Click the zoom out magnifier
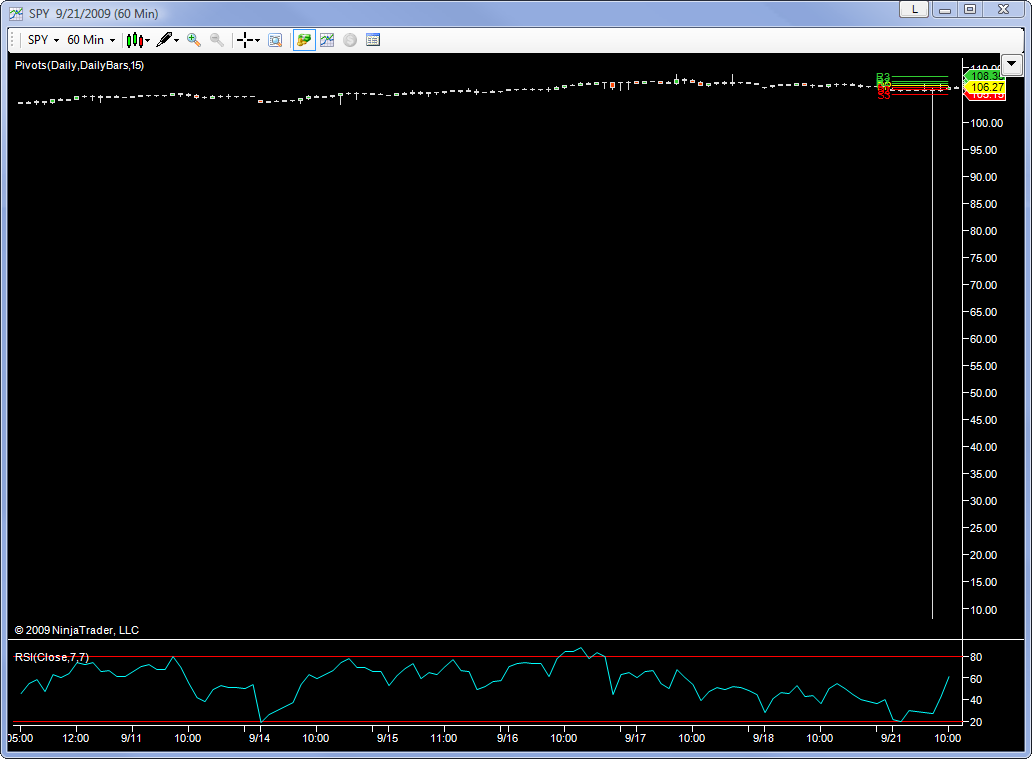1032x759 pixels. pyautogui.click(x=217, y=40)
